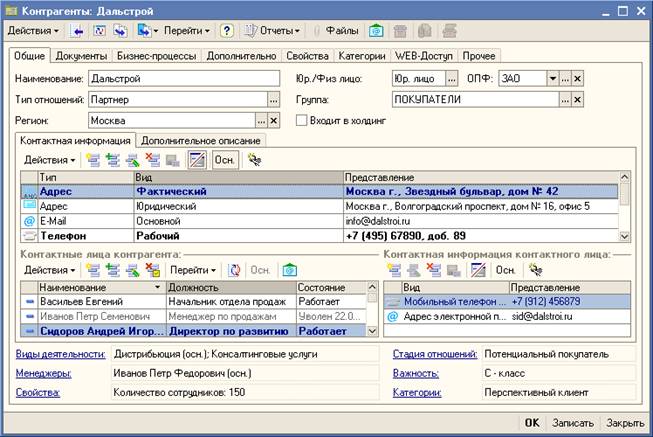Open the help question mark icon
The width and height of the screenshot is (653, 437).
point(227,31)
